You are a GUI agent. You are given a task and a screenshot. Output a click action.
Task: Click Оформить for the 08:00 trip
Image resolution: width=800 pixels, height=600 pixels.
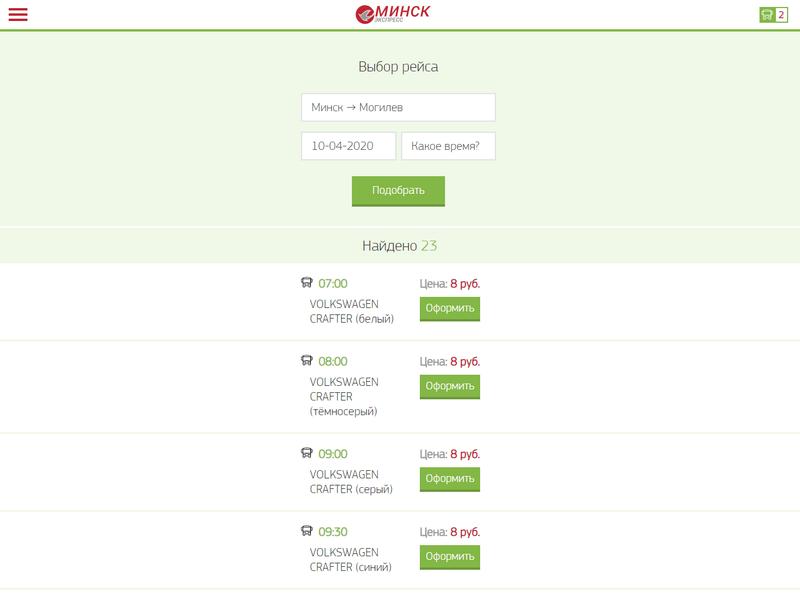coord(450,387)
